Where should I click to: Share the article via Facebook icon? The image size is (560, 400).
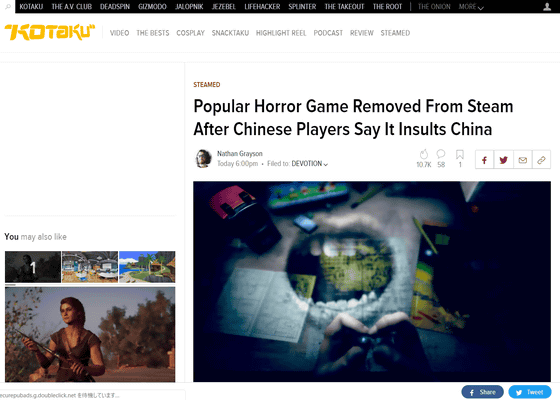[484, 160]
